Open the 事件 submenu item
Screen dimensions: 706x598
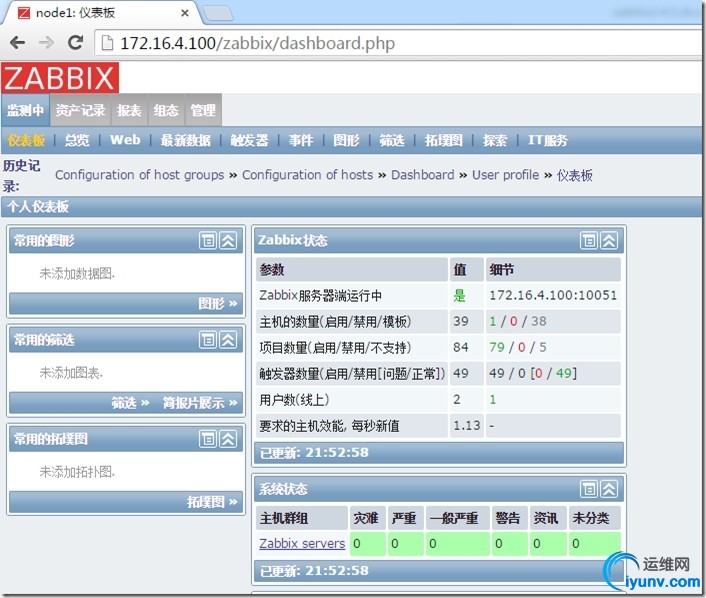click(x=301, y=140)
